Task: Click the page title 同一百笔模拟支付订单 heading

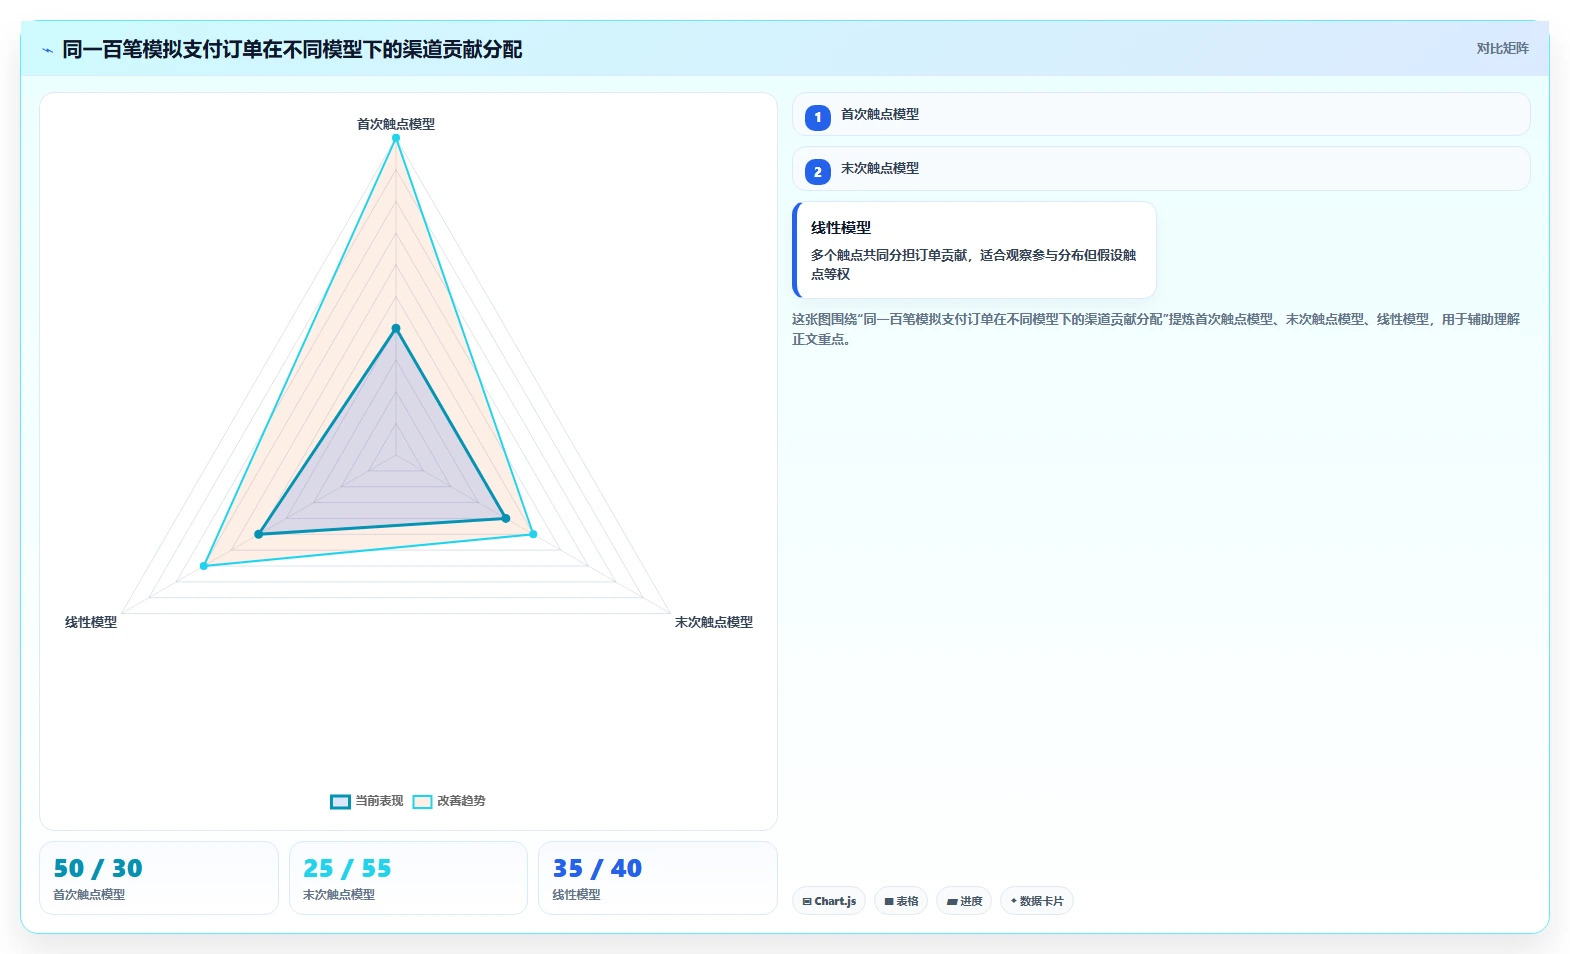Action: tap(292, 50)
